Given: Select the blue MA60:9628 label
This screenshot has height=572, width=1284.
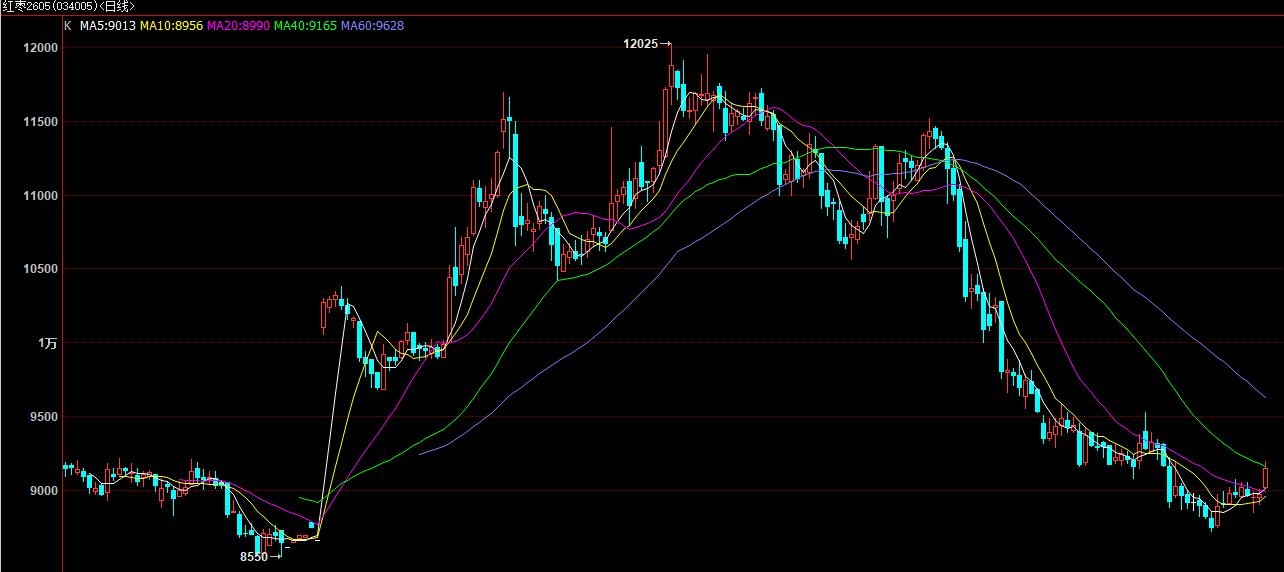Looking at the screenshot, I should click(x=372, y=26).
